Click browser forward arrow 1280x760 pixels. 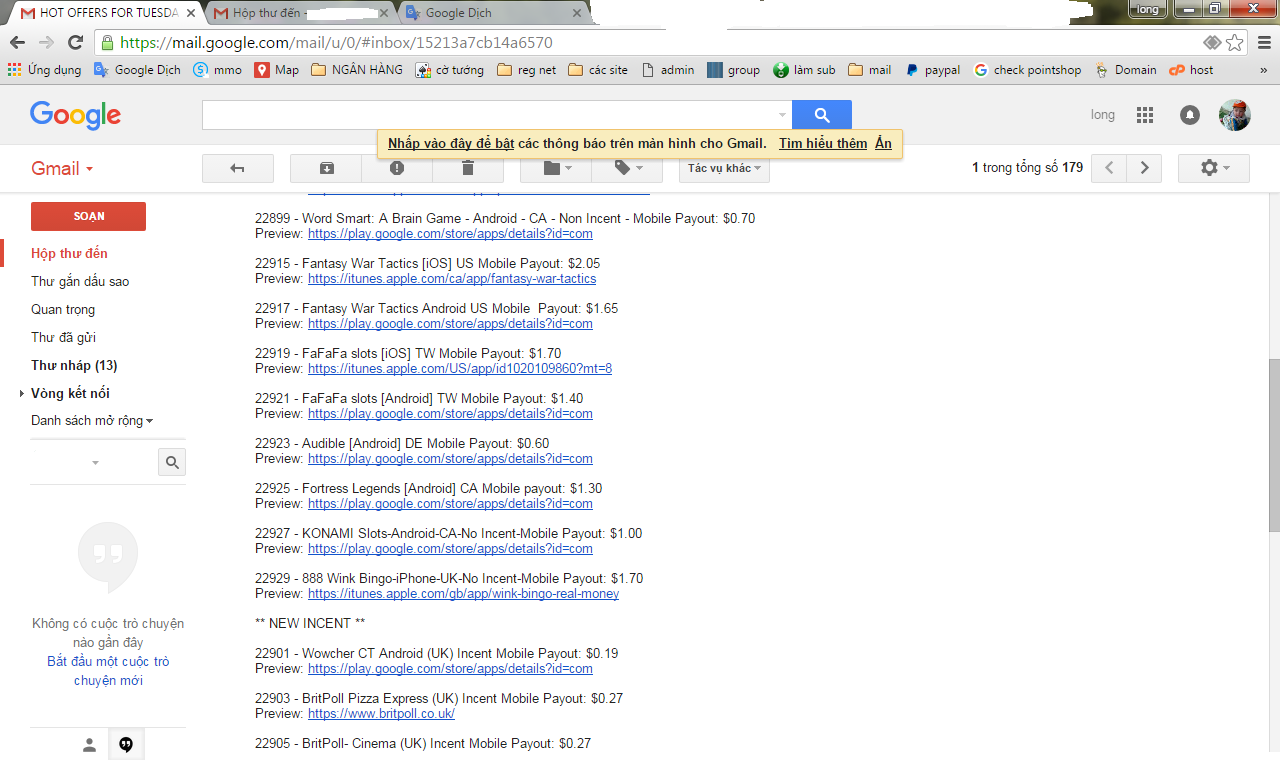coord(46,43)
